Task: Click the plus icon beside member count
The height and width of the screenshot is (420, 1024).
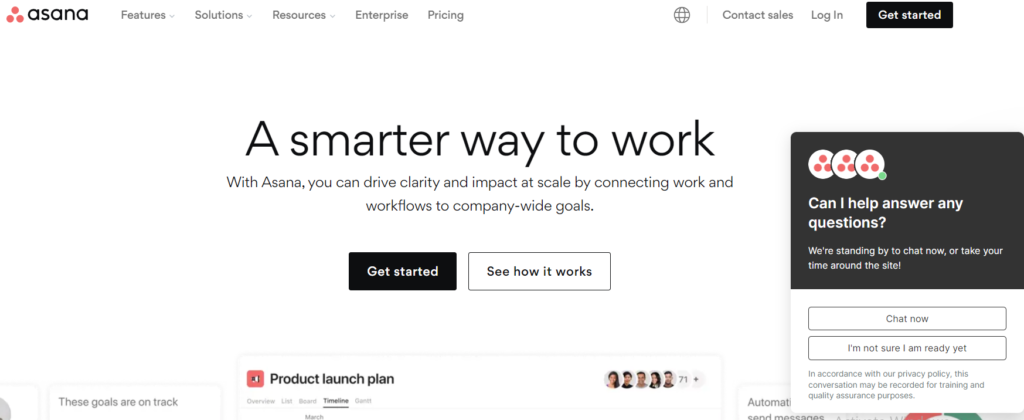Action: 697,379
